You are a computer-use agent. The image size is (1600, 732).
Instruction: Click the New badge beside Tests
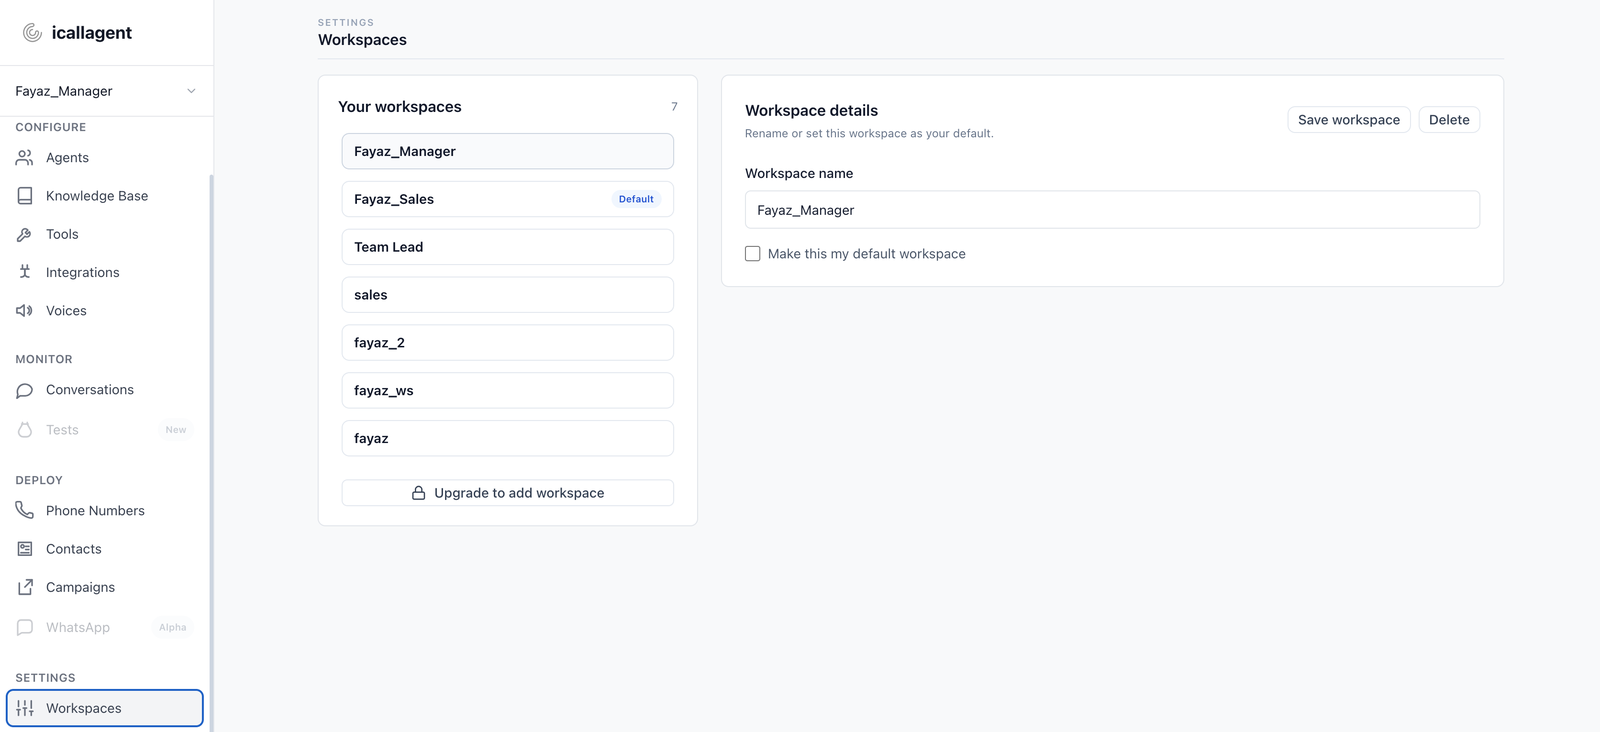(176, 430)
